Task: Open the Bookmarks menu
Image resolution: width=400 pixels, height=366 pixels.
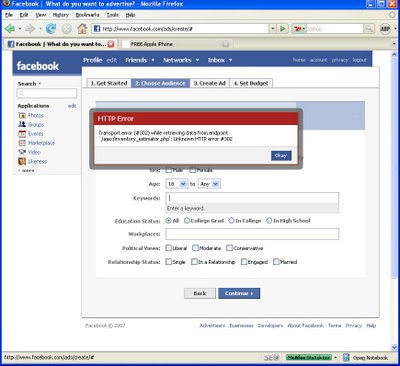Action: (x=88, y=15)
